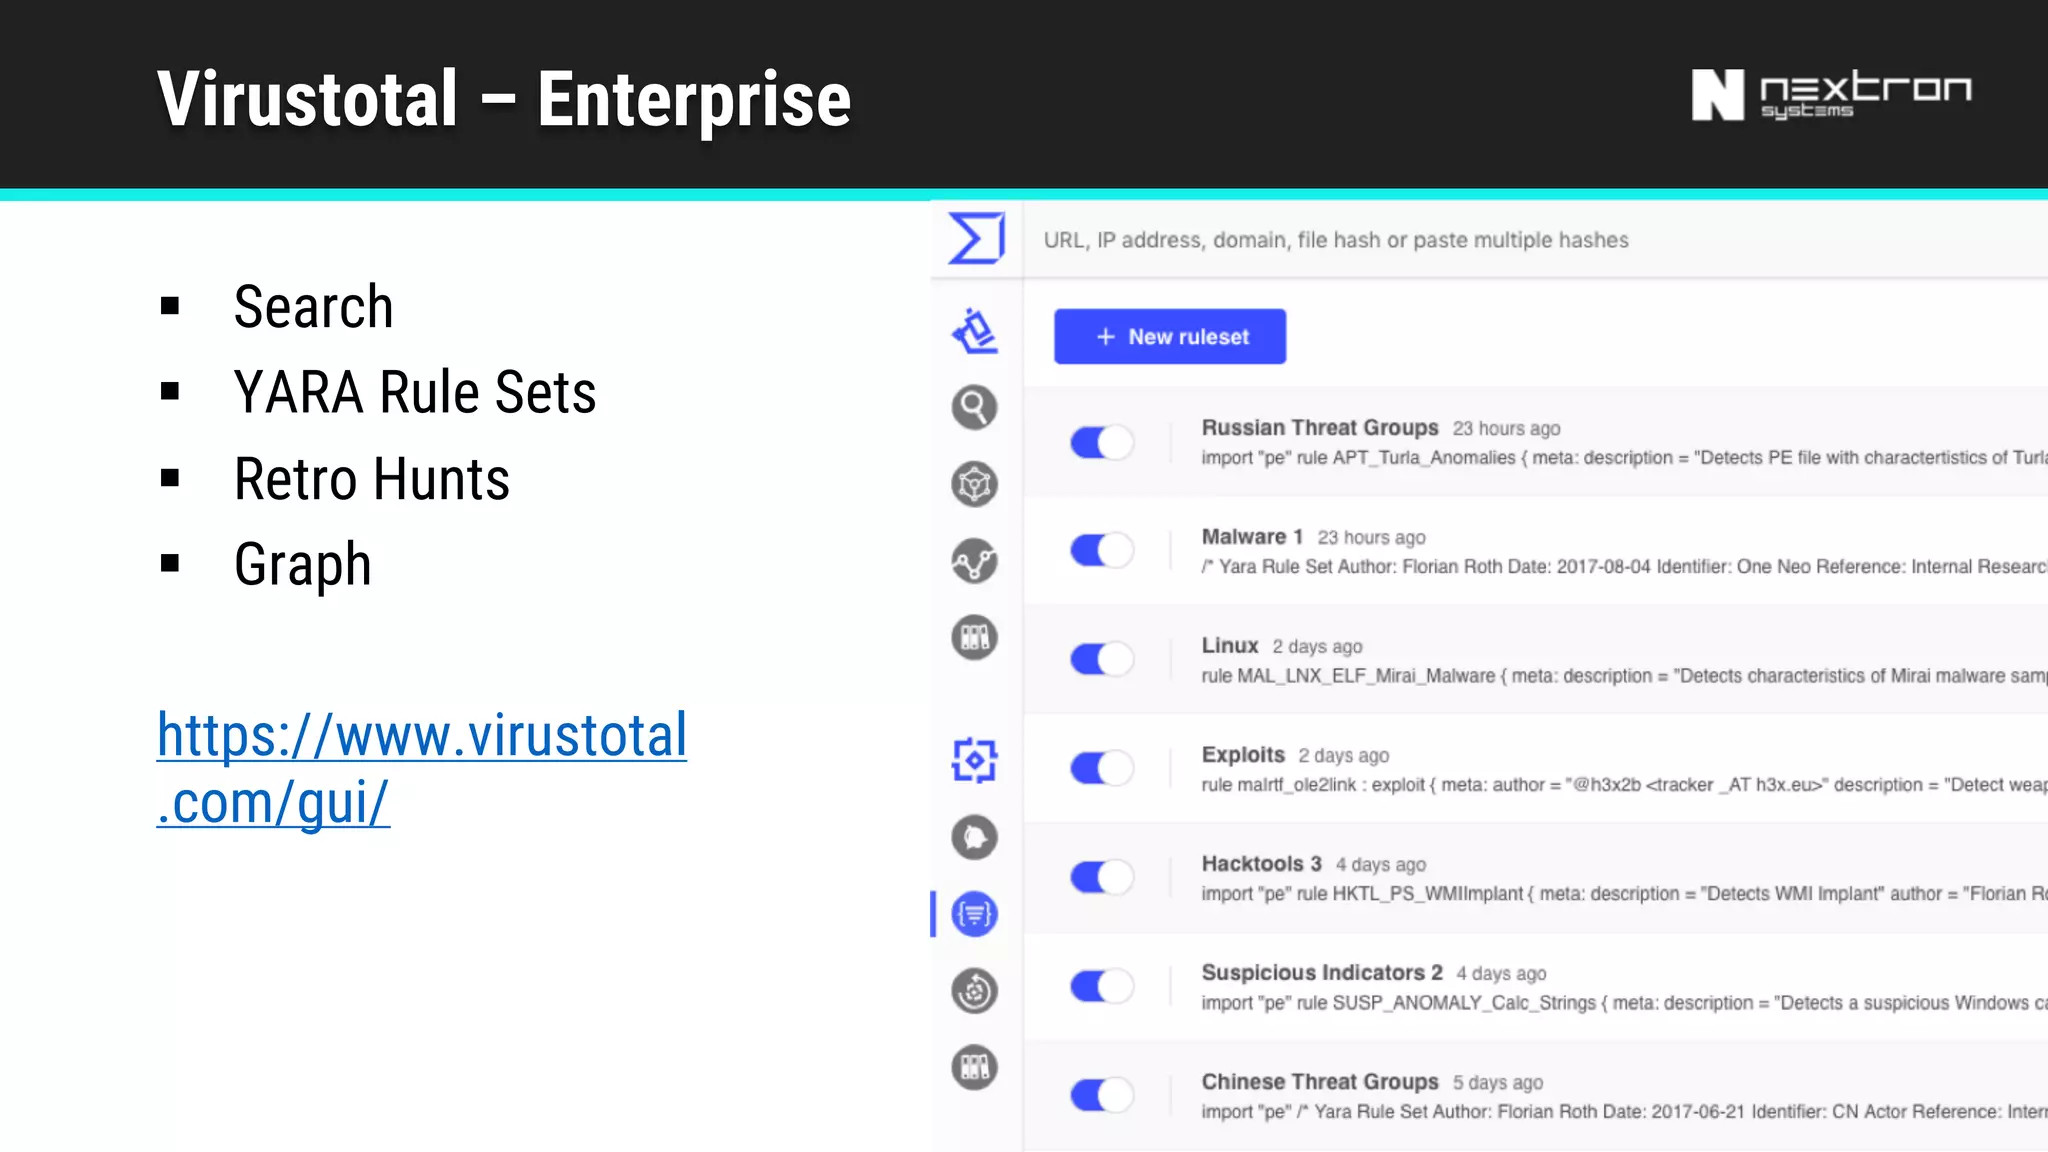
Task: Open the Hacktools 3 ruleset title
Action: pos(1262,864)
